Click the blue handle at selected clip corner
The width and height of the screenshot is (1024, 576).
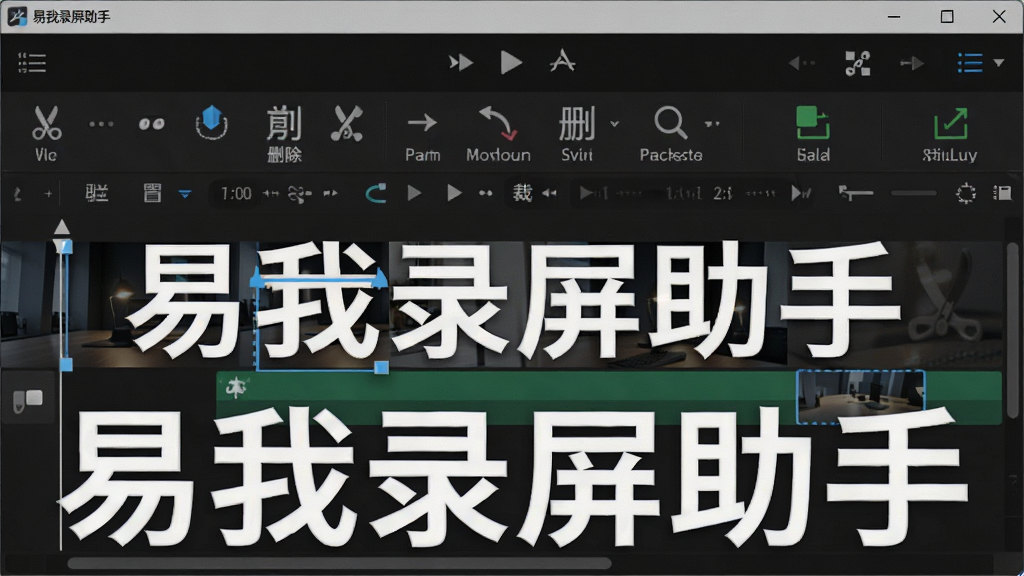click(x=381, y=368)
